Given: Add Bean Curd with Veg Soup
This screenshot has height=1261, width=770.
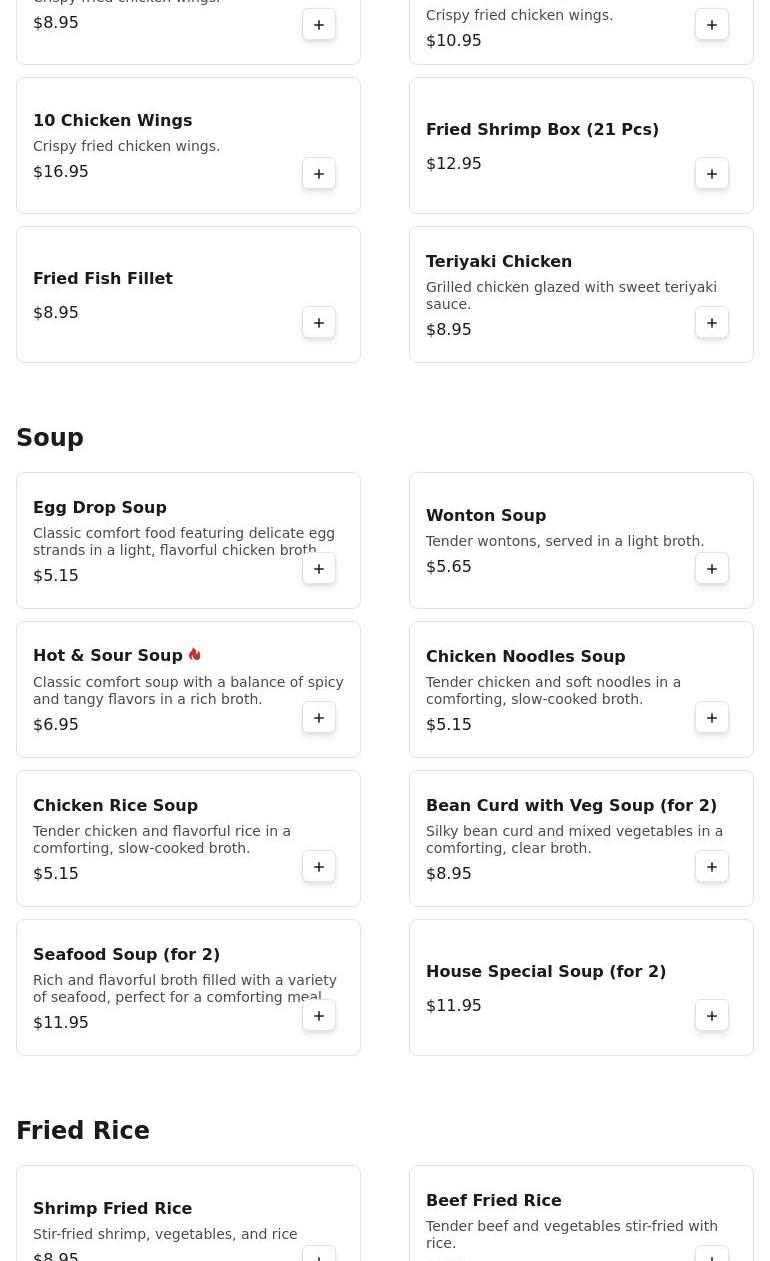Looking at the screenshot, I should pyautogui.click(x=712, y=867).
